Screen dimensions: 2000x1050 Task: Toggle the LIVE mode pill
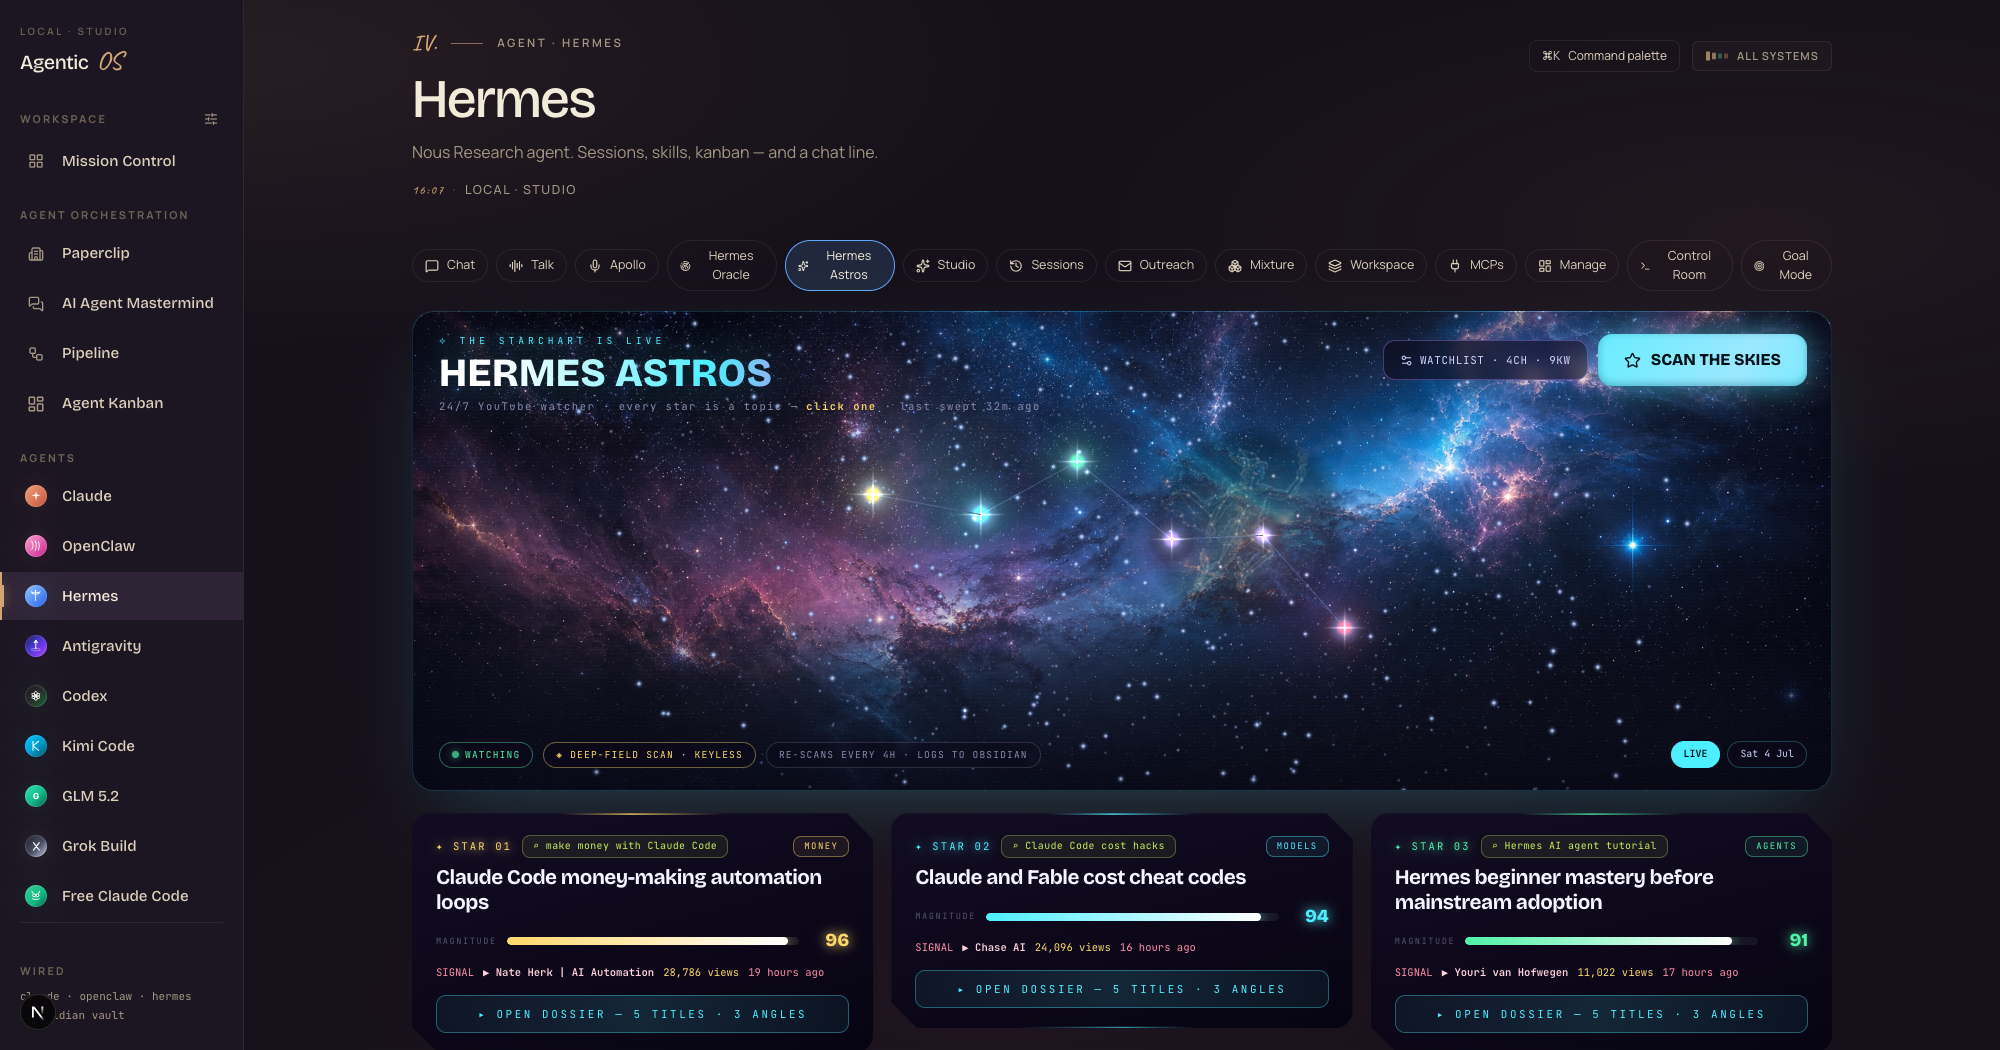pos(1695,754)
